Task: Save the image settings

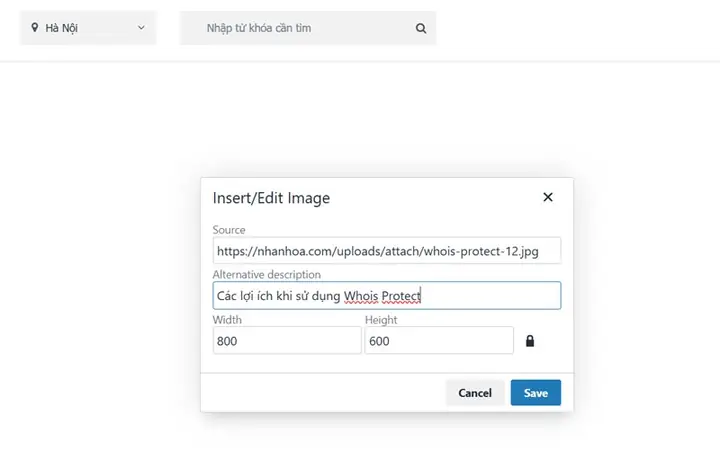Action: click(535, 393)
